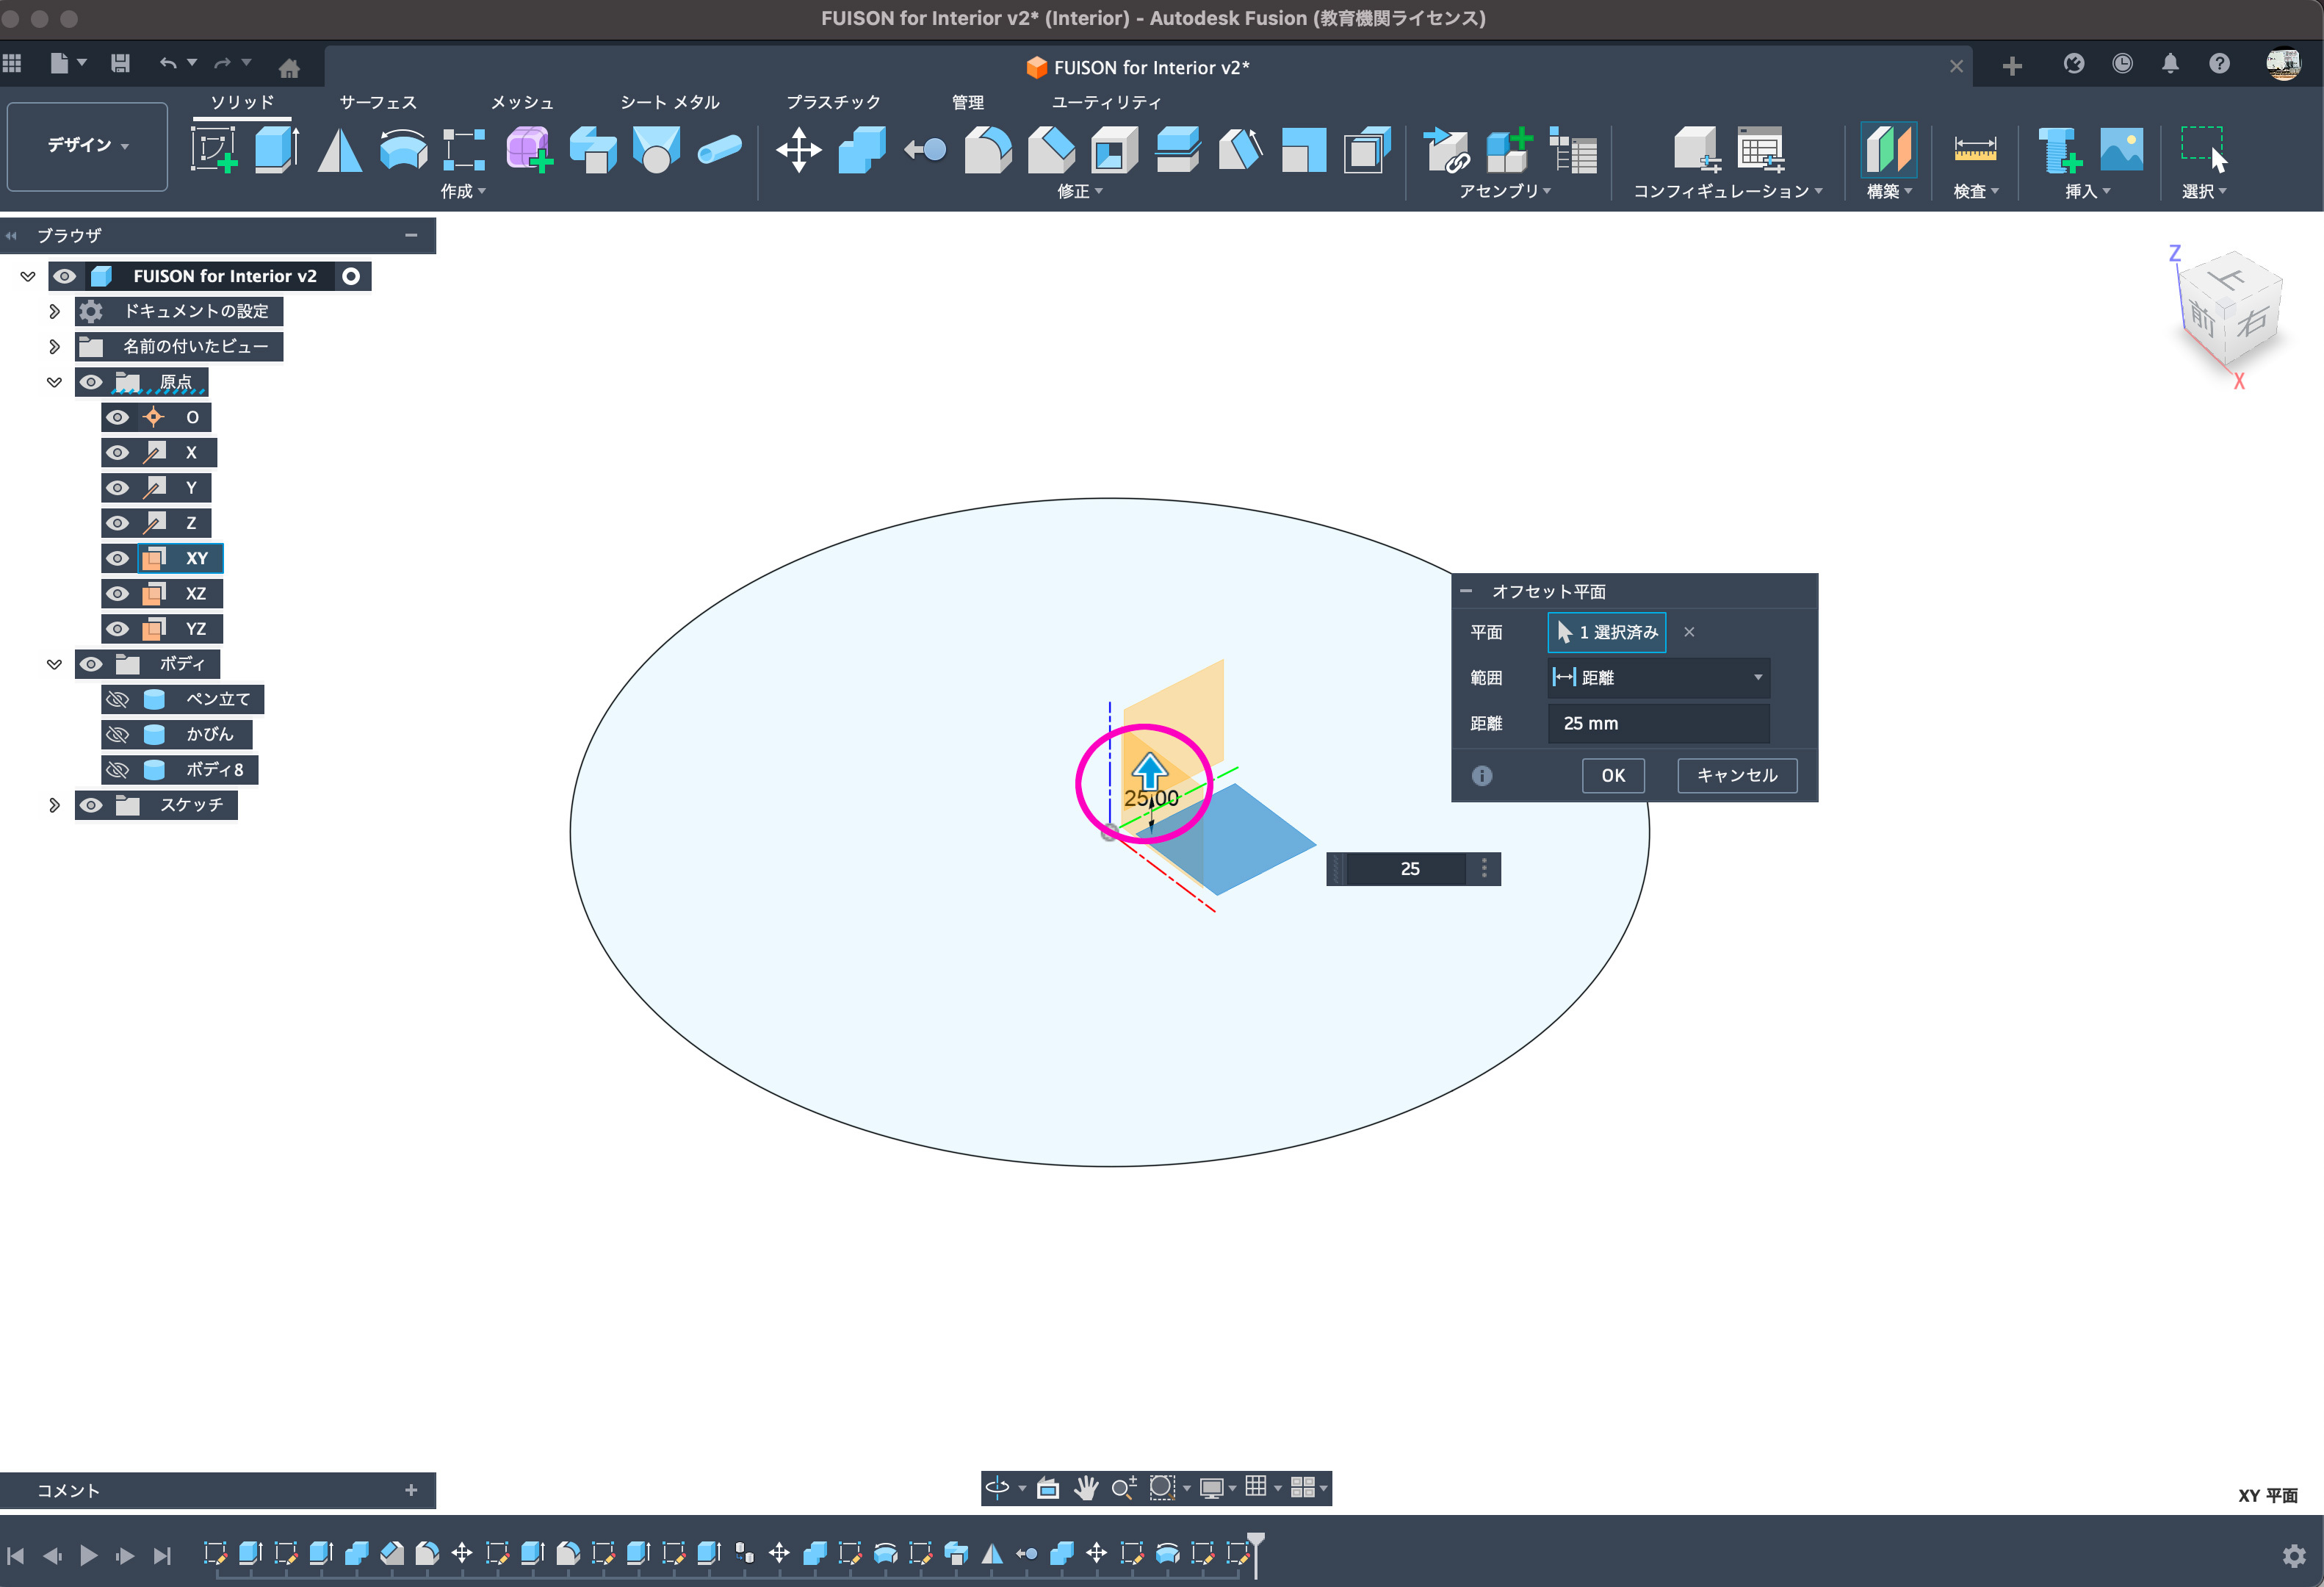The height and width of the screenshot is (1587, 2324).
Task: Click the Shell tool icon
Action: pos(1114,150)
